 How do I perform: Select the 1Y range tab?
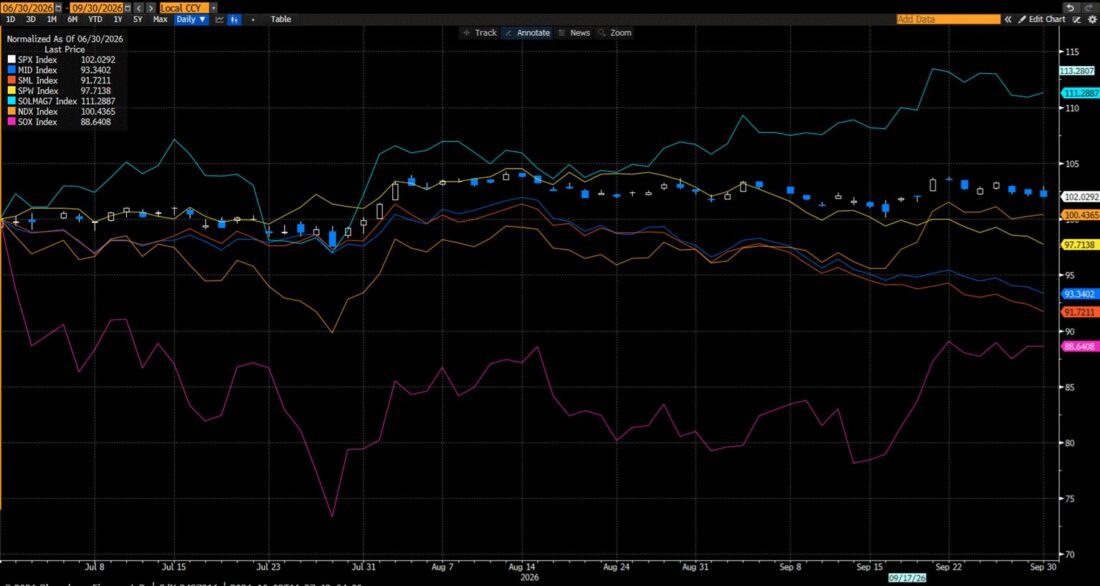coord(118,20)
